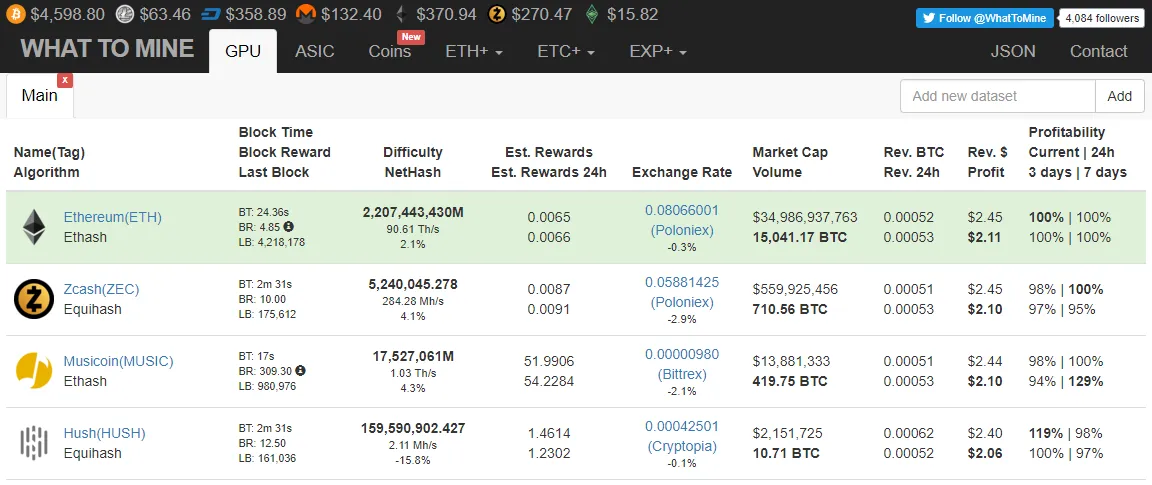This screenshot has width=1152, height=485.
Task: Click Ethereum difficulty 2,207,443,430M value
Action: coord(413,212)
